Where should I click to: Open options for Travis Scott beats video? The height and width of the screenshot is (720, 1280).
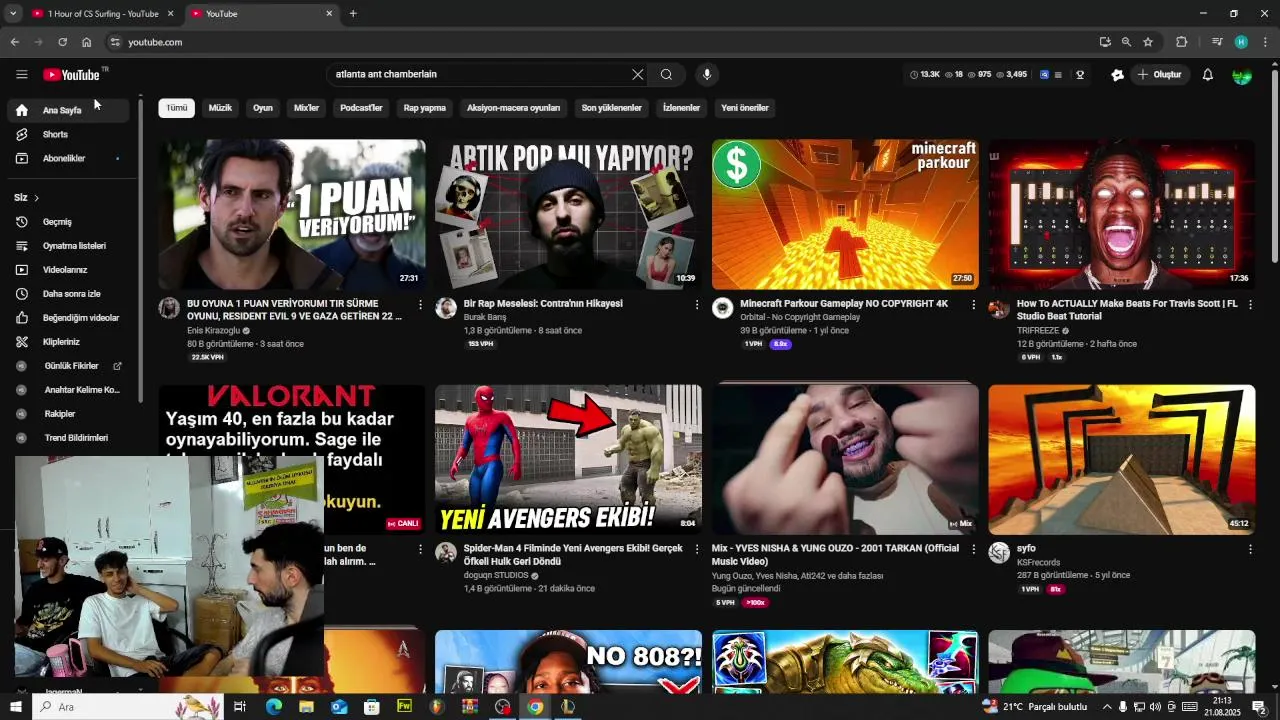(1250, 304)
